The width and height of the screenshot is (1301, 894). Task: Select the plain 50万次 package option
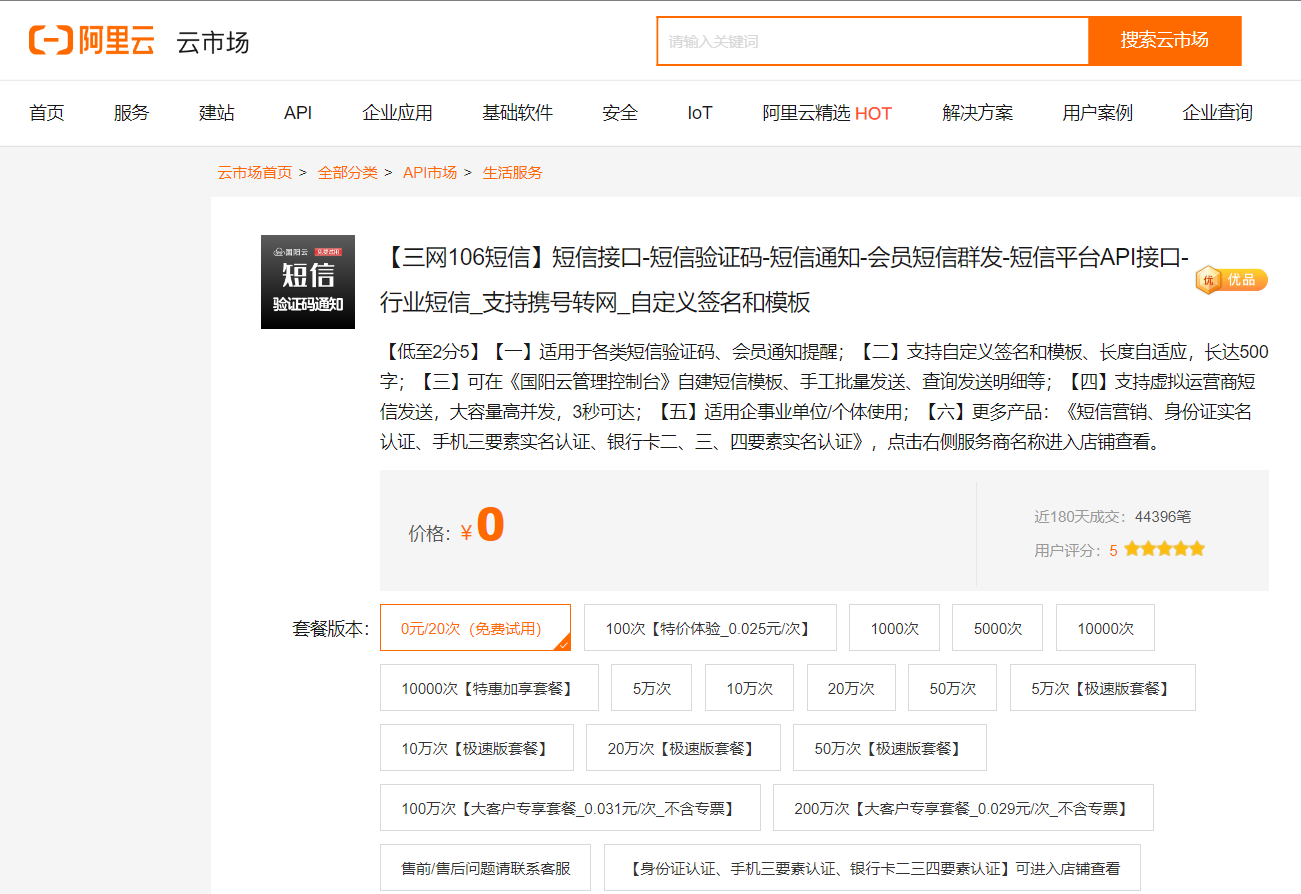953,688
